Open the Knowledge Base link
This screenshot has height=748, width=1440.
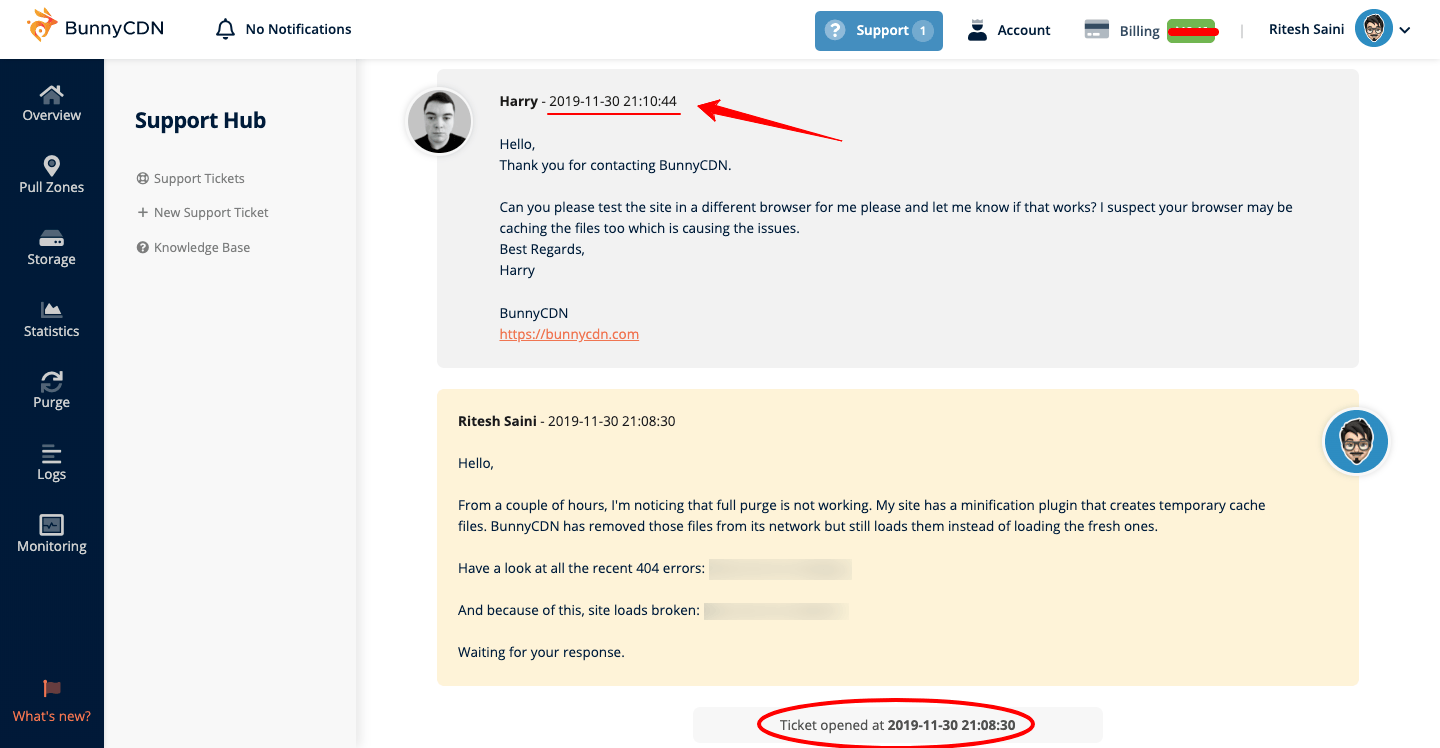(201, 247)
